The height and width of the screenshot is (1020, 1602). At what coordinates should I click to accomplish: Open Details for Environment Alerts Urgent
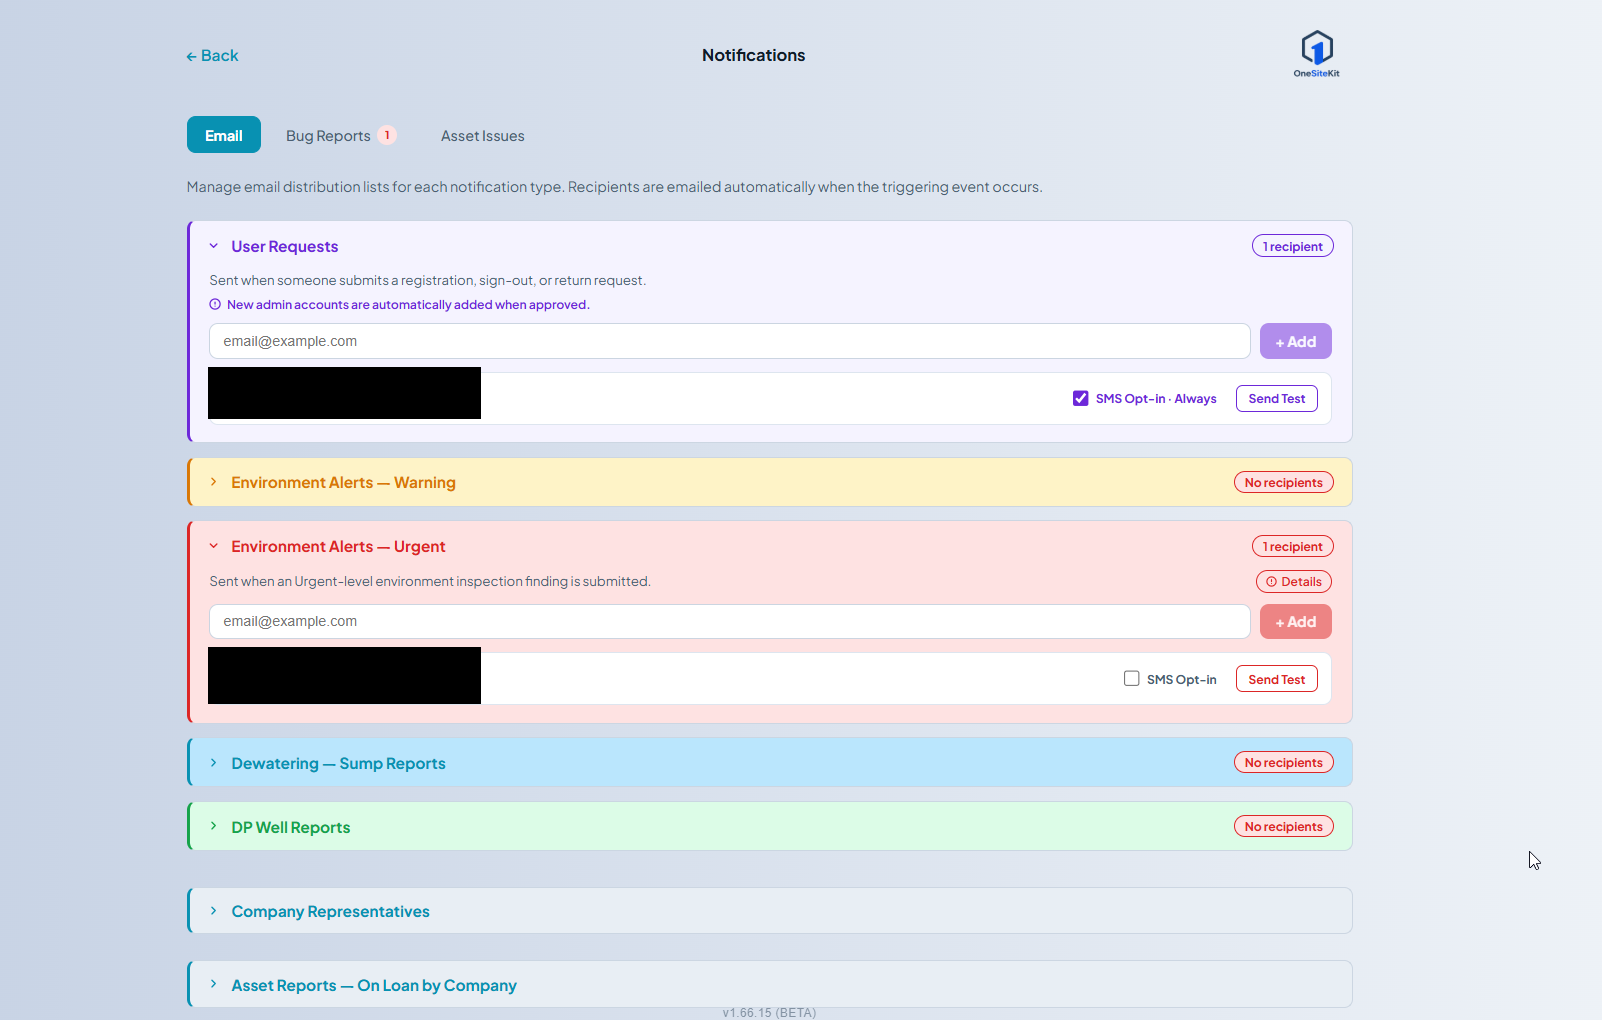point(1294,581)
